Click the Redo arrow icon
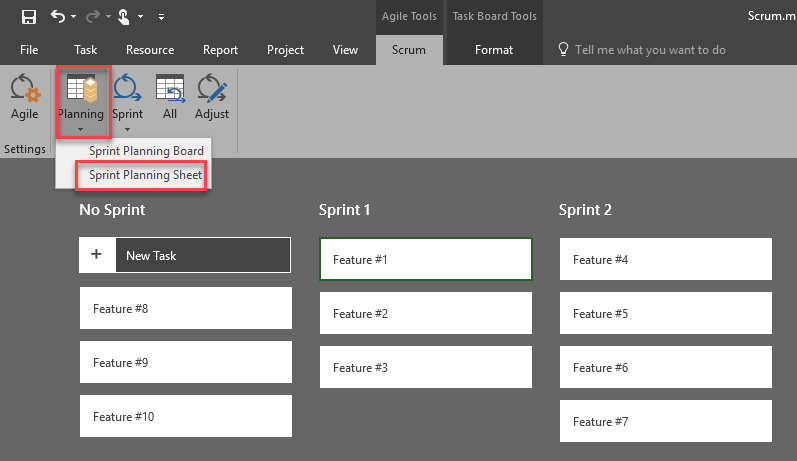 (x=95, y=16)
